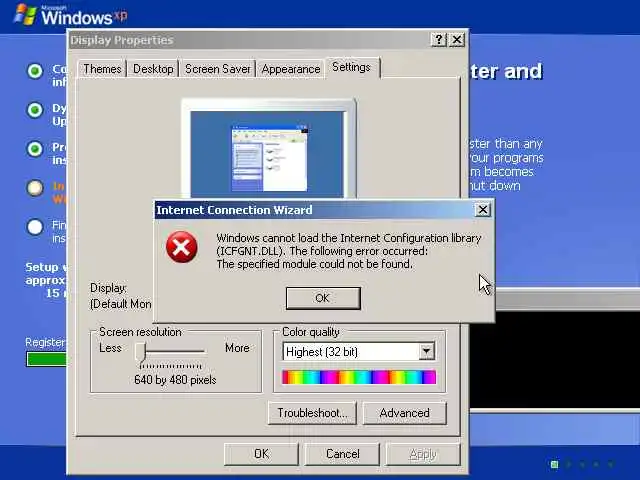This screenshot has height=480, width=640.
Task: Click the second green setup step indicator
Action: 35,110
